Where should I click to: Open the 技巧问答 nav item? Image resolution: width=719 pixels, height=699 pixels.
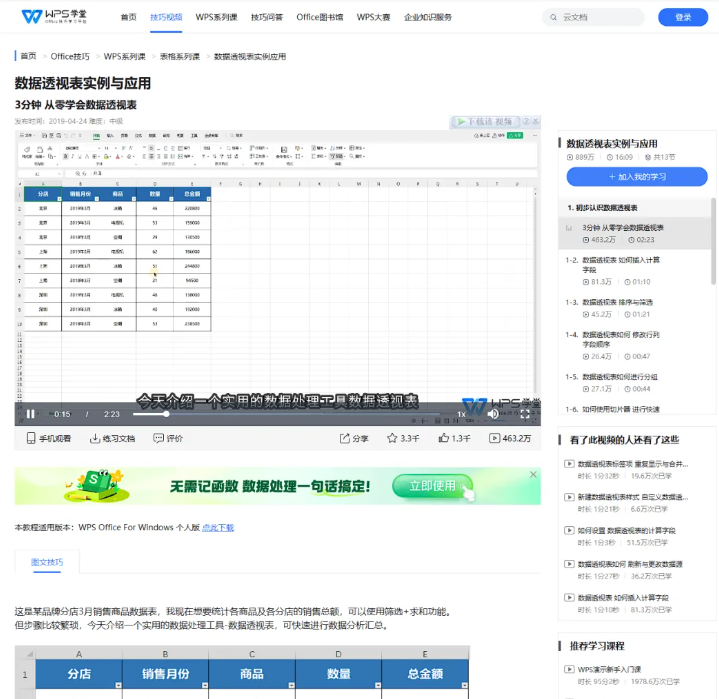267,17
